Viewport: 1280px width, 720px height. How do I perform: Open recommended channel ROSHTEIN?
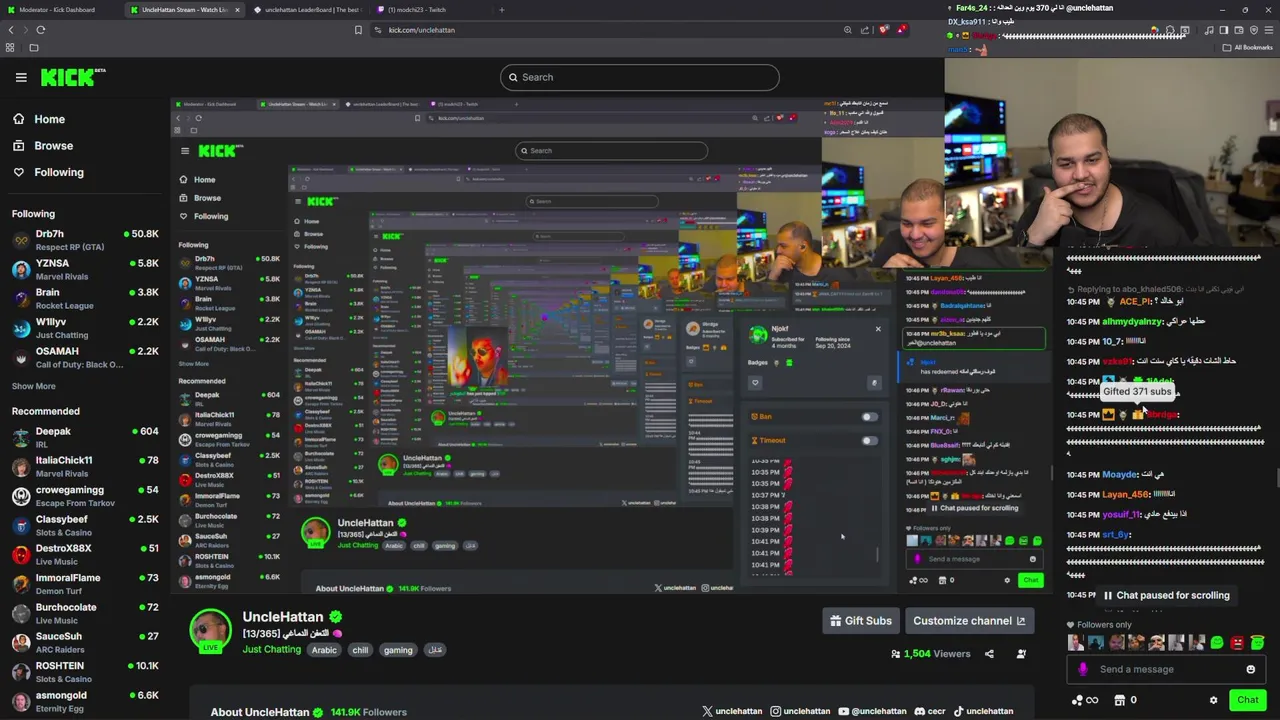click(x=85, y=672)
